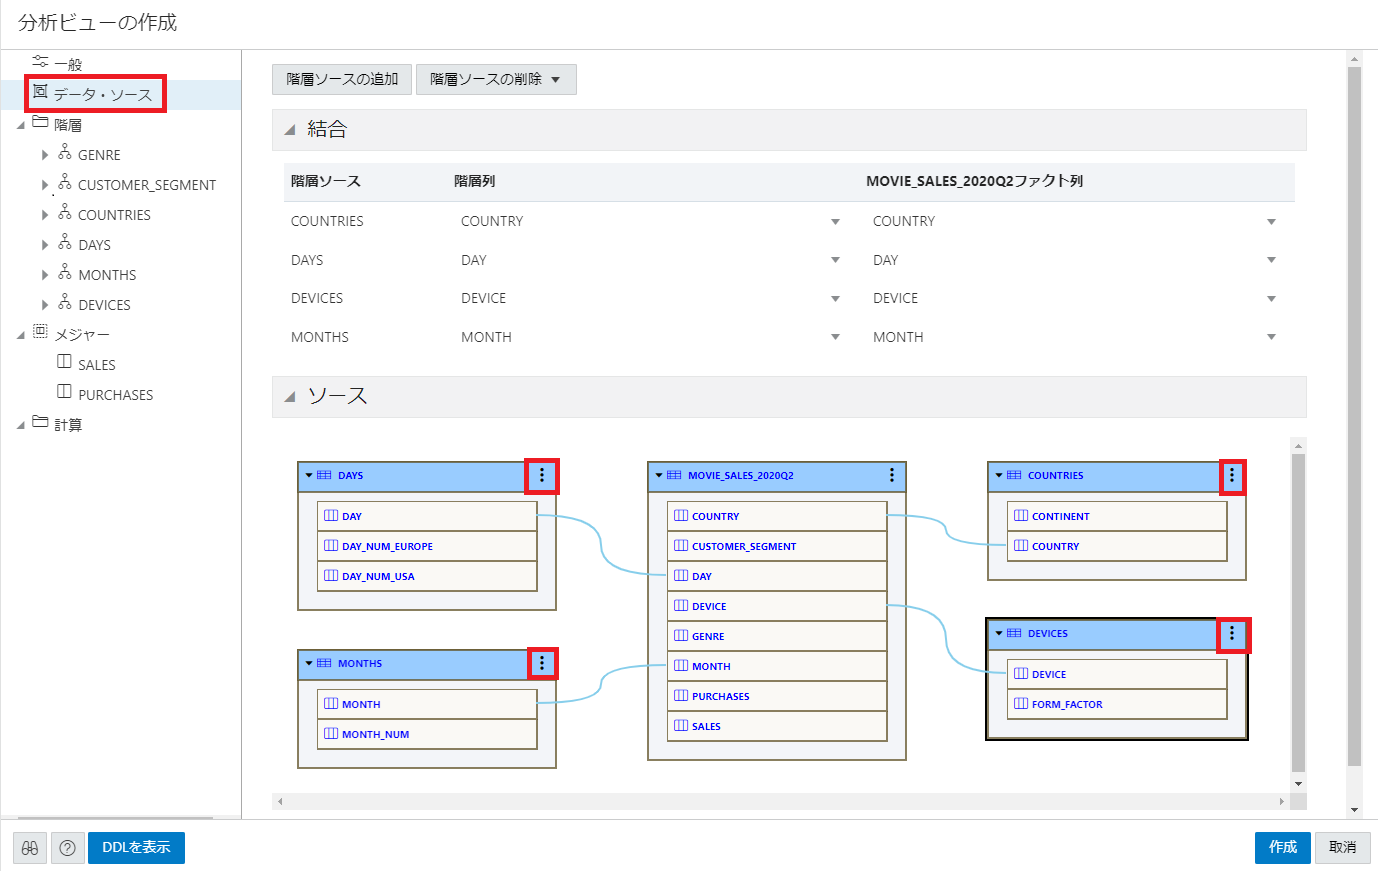Click the 作成 button

1282,848
